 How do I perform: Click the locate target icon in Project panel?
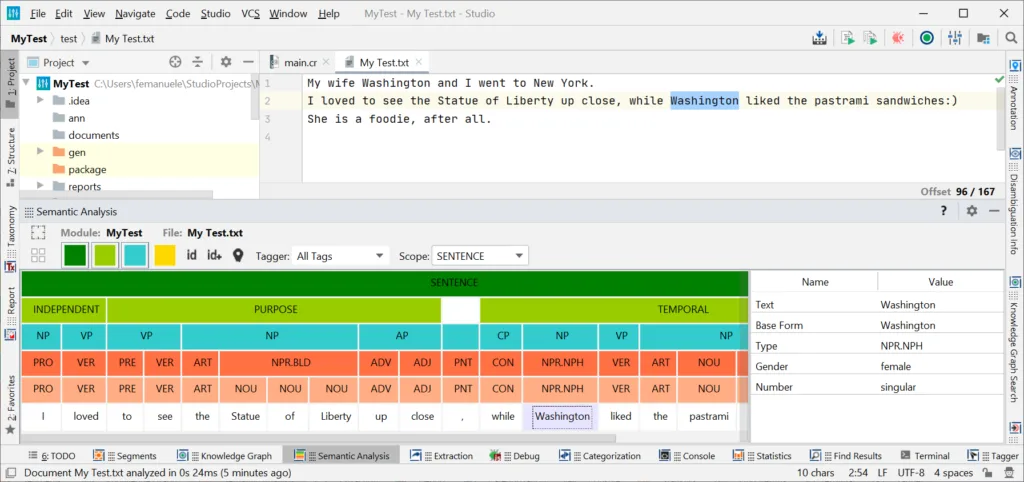coord(175,62)
